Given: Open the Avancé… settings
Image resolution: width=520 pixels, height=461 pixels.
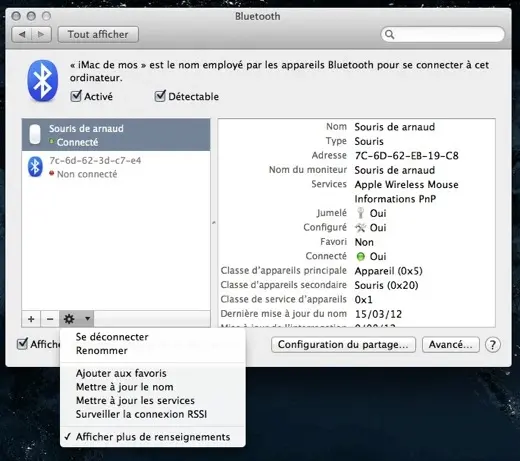Looking at the screenshot, I should 451,345.
